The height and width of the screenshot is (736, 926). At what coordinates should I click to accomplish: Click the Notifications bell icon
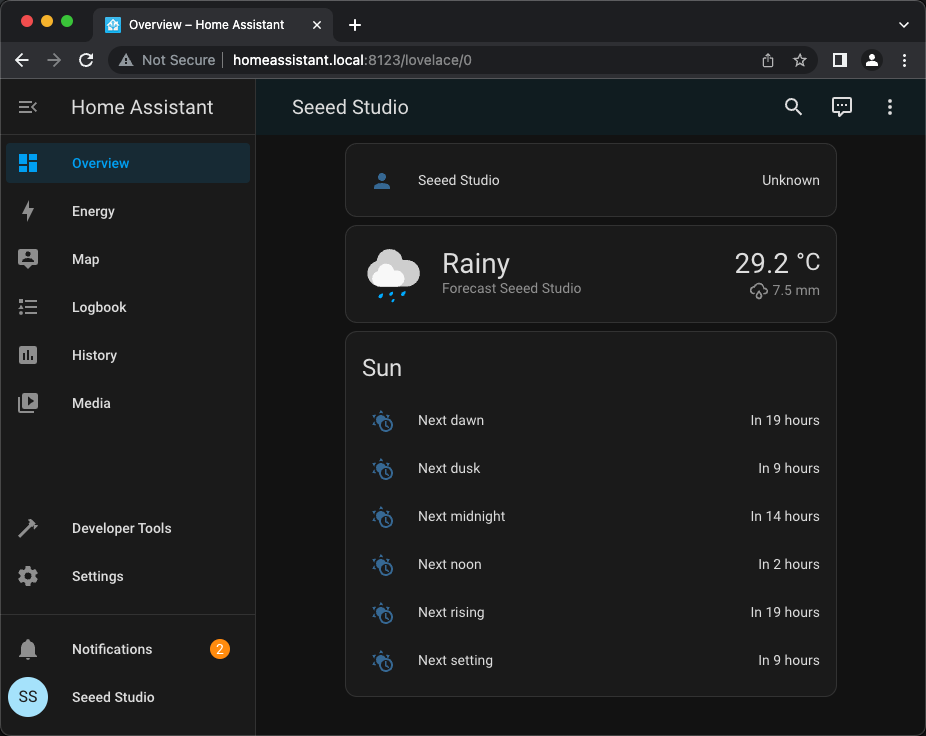tap(28, 649)
